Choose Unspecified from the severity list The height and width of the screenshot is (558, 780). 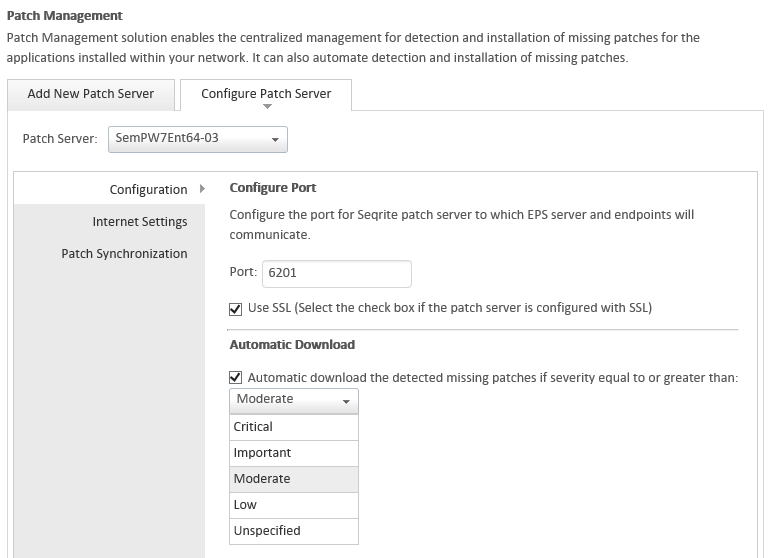(293, 531)
